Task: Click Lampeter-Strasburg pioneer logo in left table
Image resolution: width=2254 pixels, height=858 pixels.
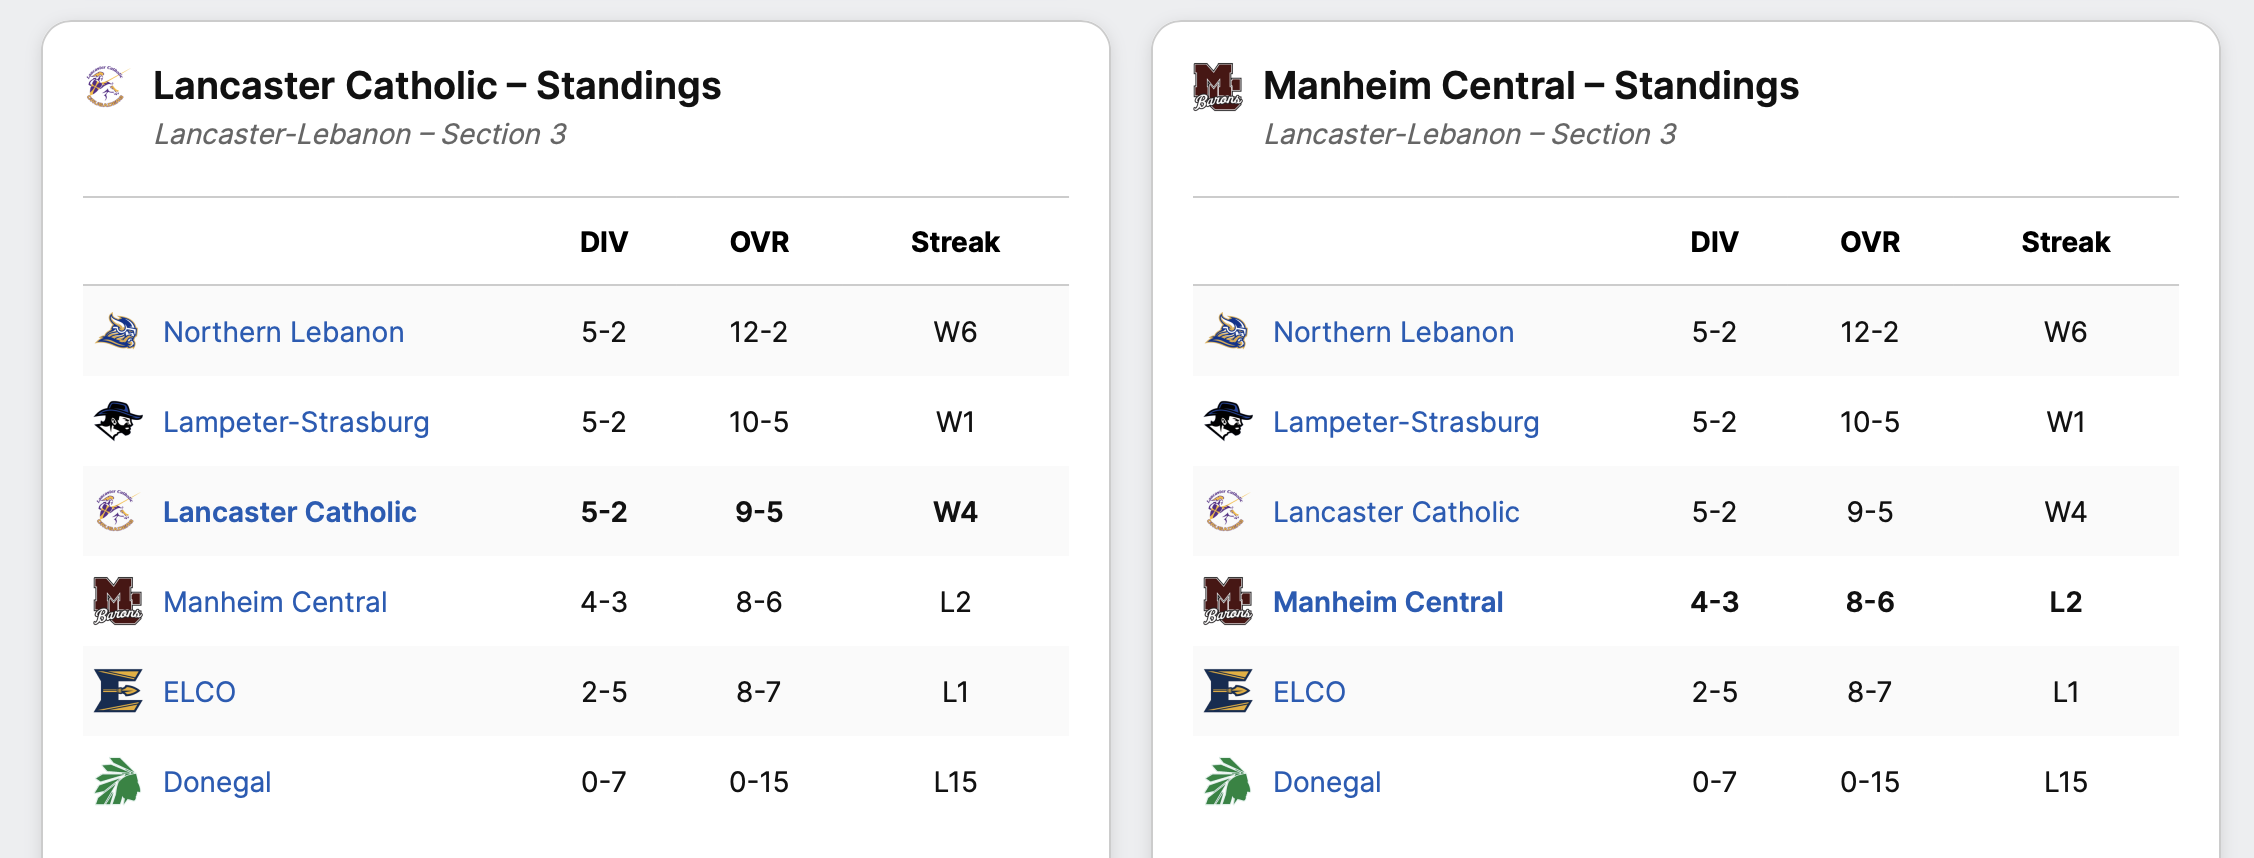Action: pyautogui.click(x=117, y=421)
